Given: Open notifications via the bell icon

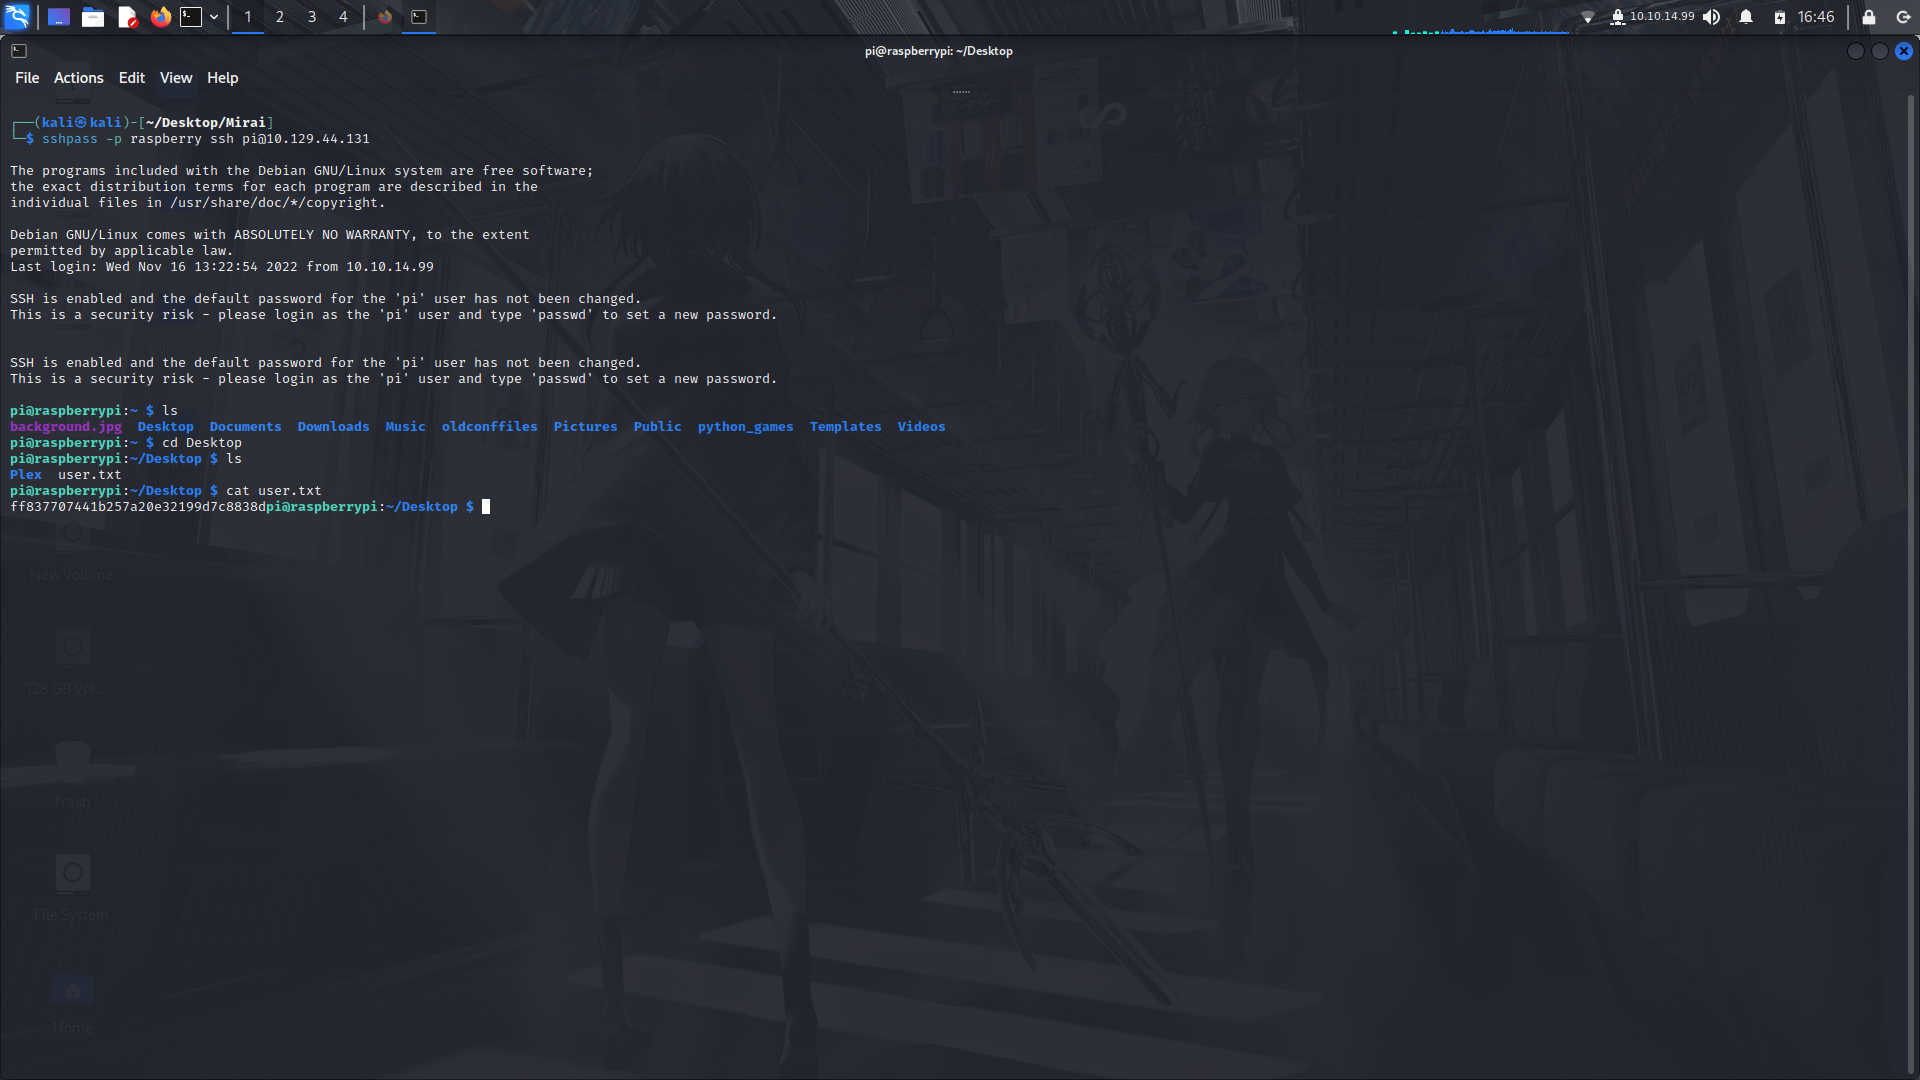Looking at the screenshot, I should click(x=1744, y=17).
